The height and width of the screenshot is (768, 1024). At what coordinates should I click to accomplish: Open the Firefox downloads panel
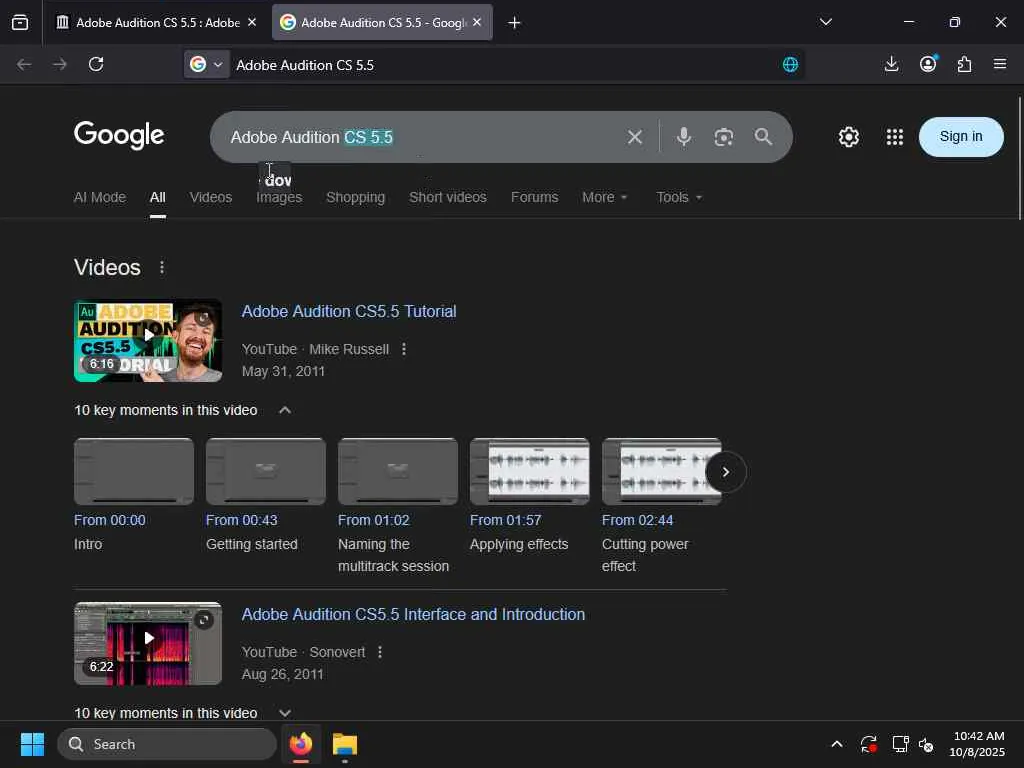click(891, 64)
